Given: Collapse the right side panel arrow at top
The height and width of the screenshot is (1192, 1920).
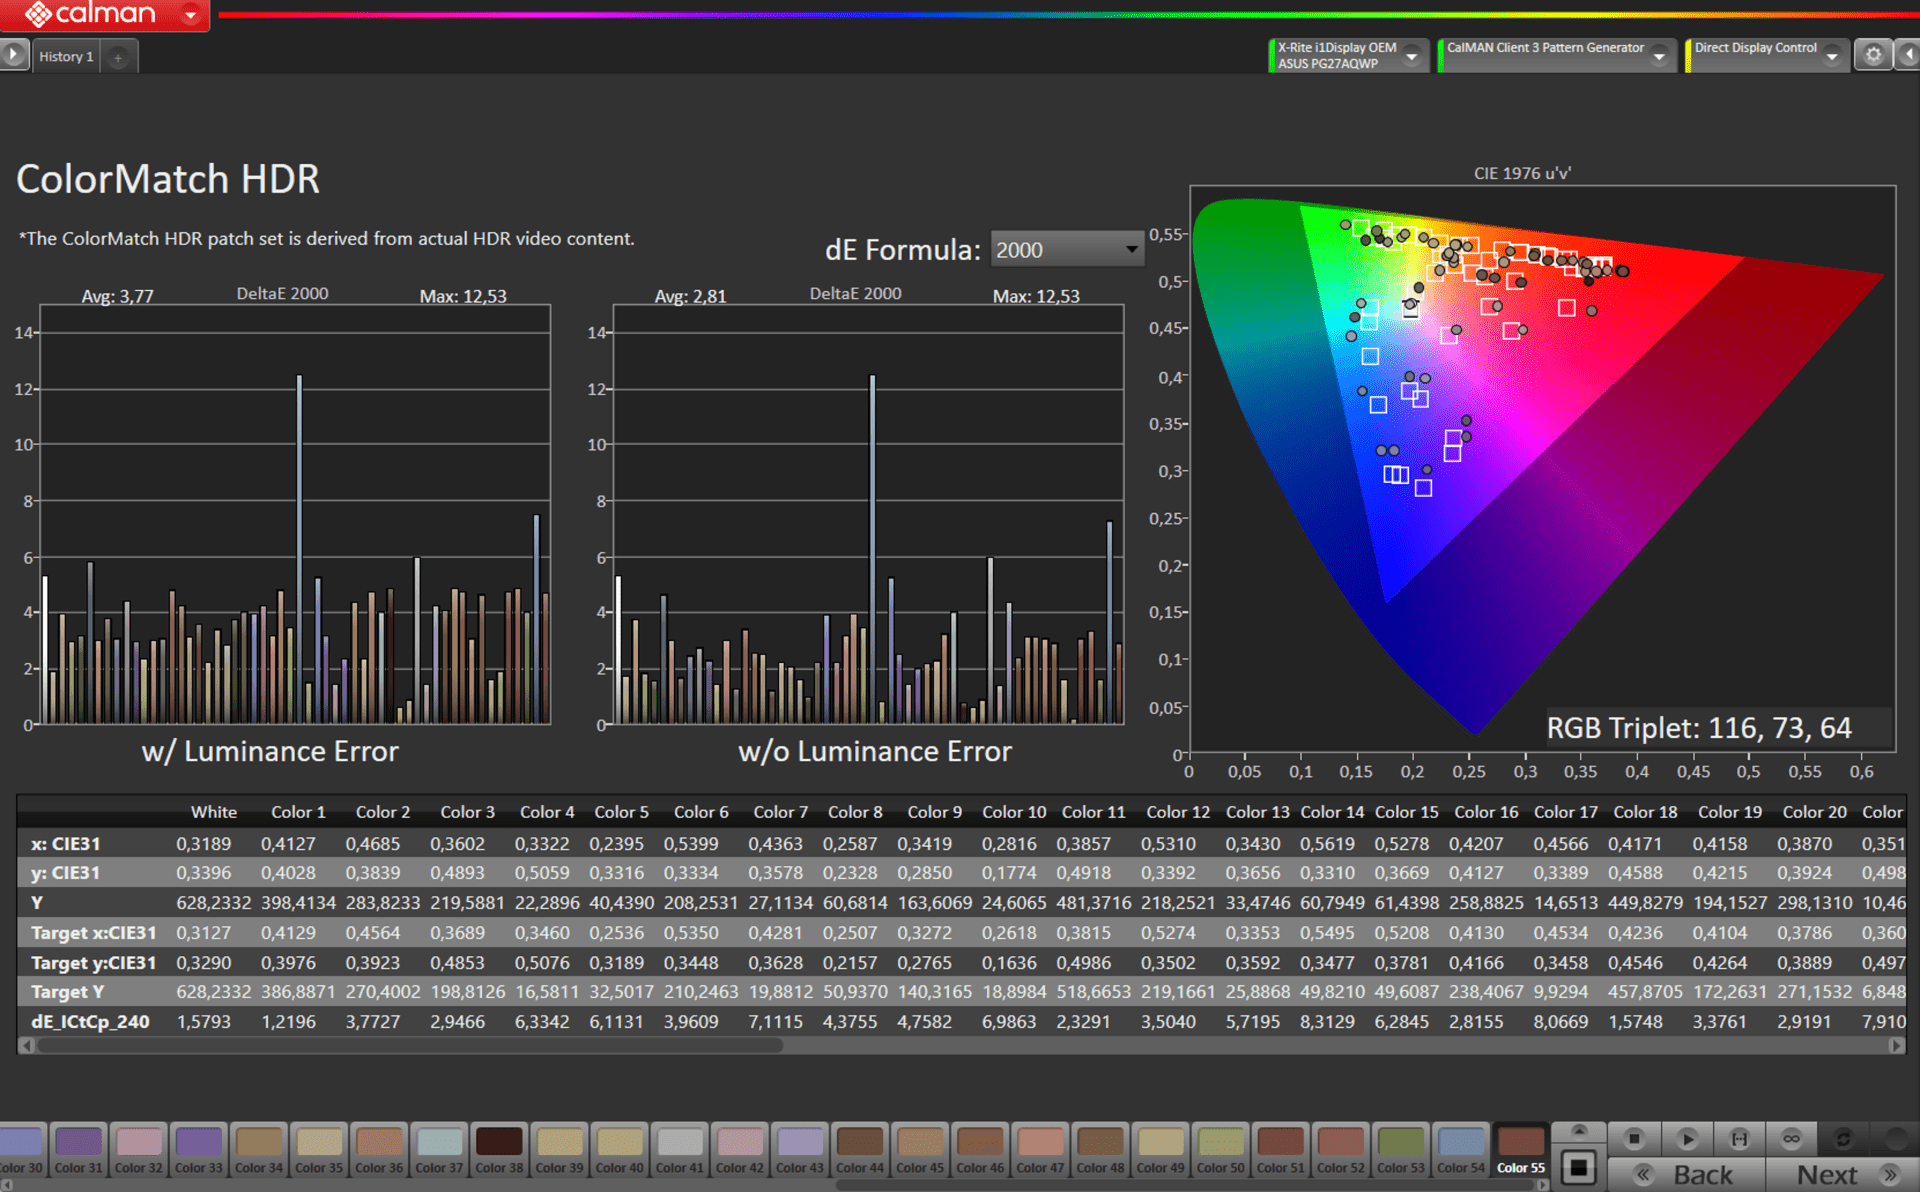Looking at the screenshot, I should pos(1908,55).
